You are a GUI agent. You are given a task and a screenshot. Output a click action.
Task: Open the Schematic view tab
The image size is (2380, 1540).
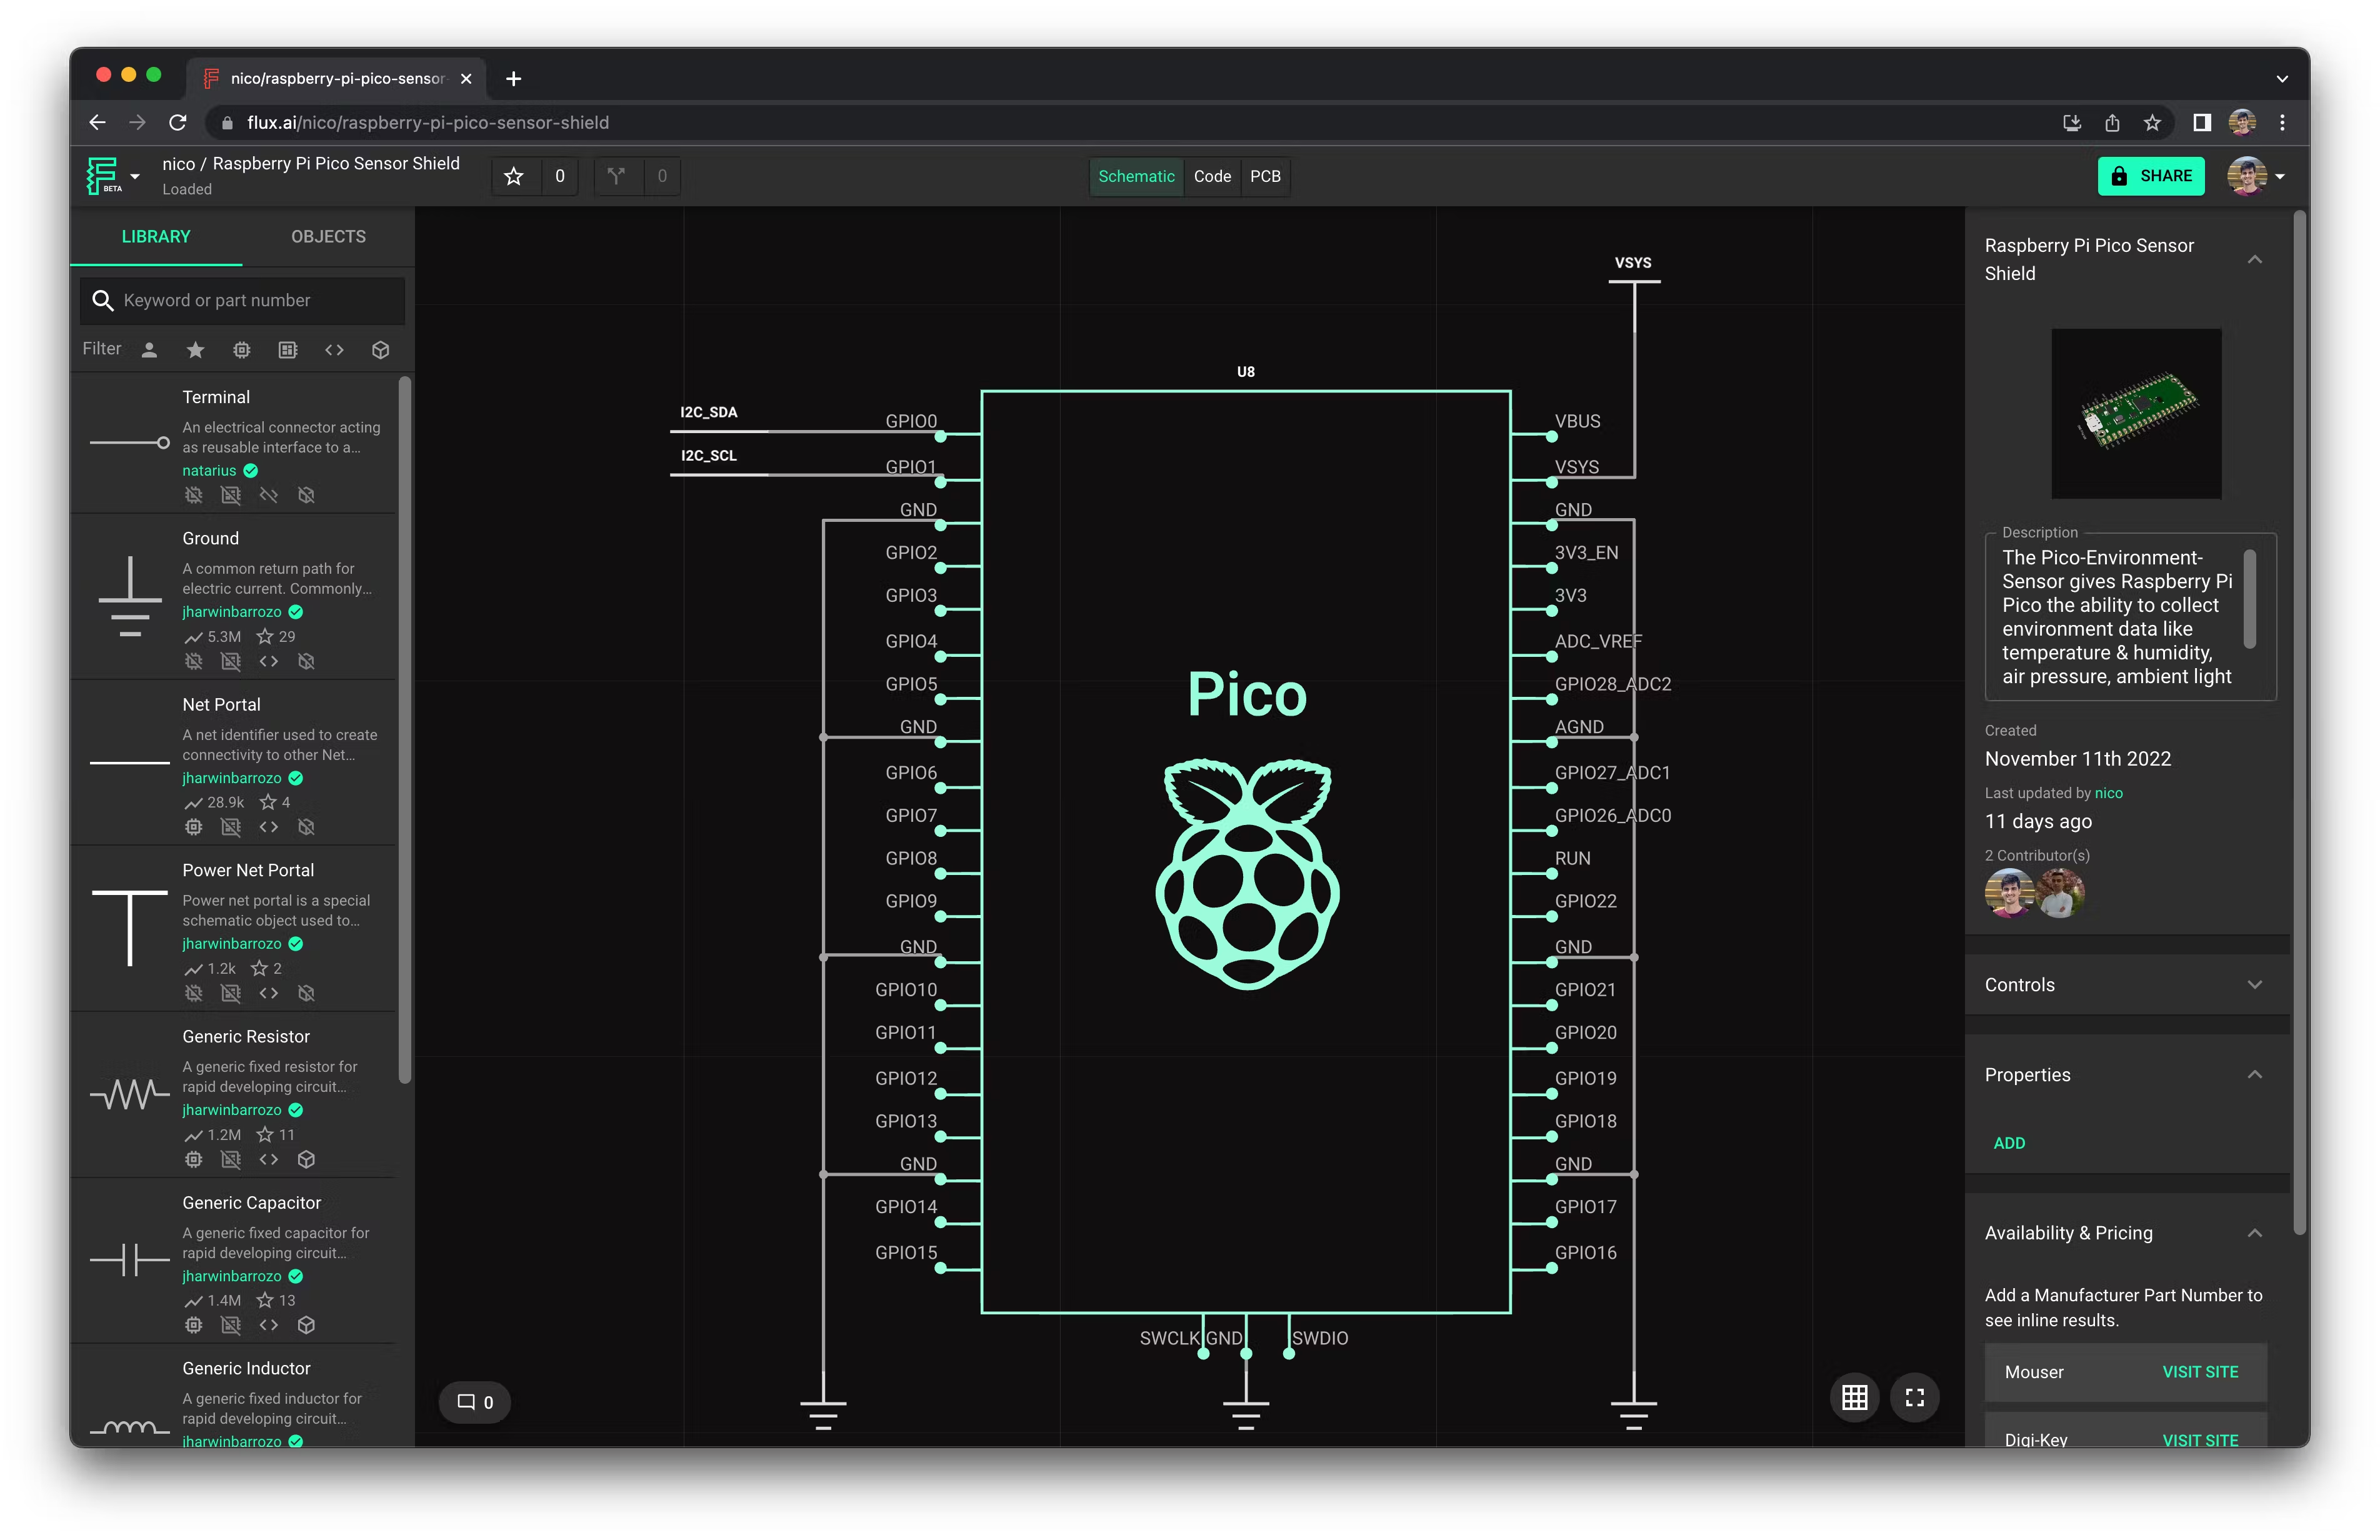pos(1136,176)
